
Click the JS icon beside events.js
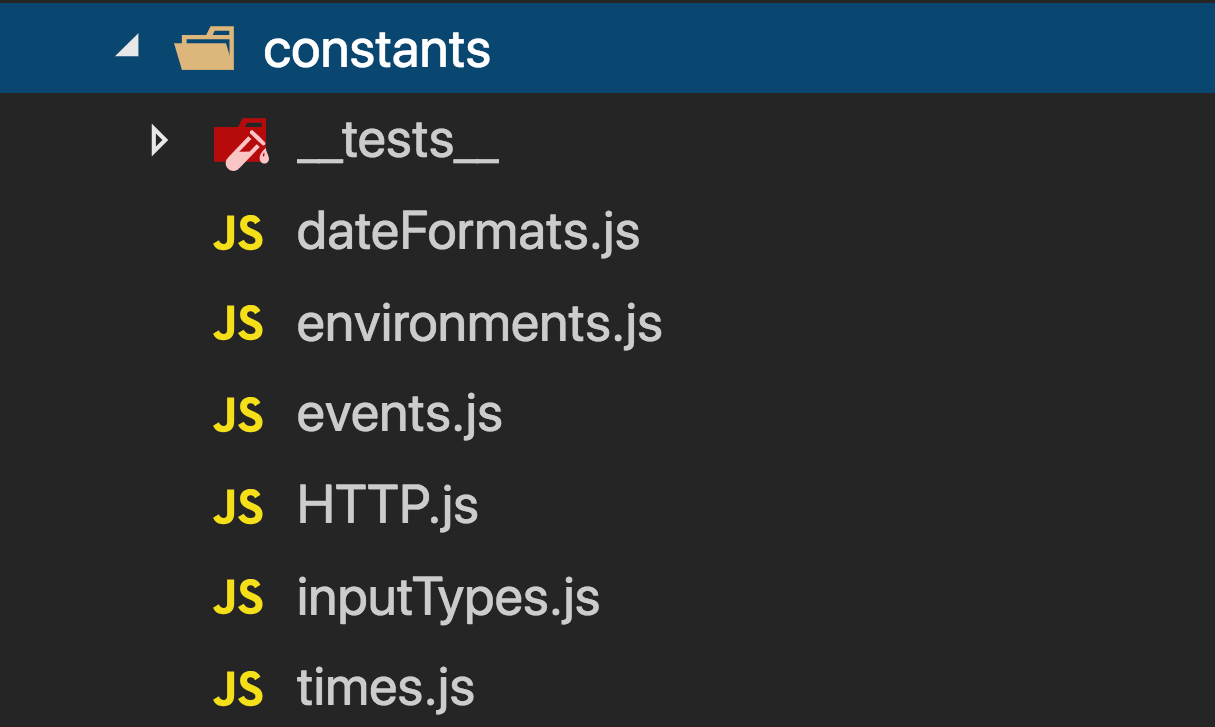coord(238,415)
